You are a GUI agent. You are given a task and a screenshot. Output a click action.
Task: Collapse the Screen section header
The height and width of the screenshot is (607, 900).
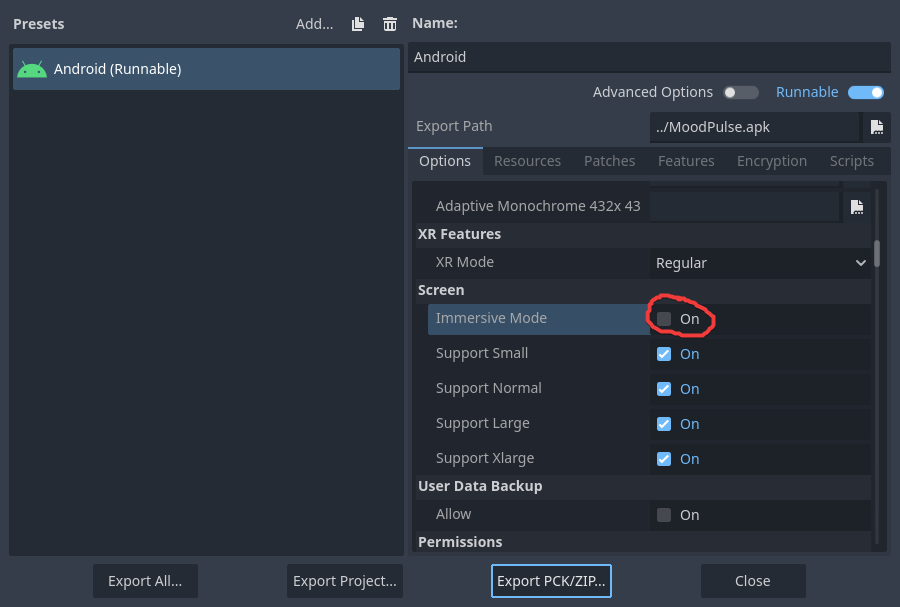pyautogui.click(x=441, y=290)
